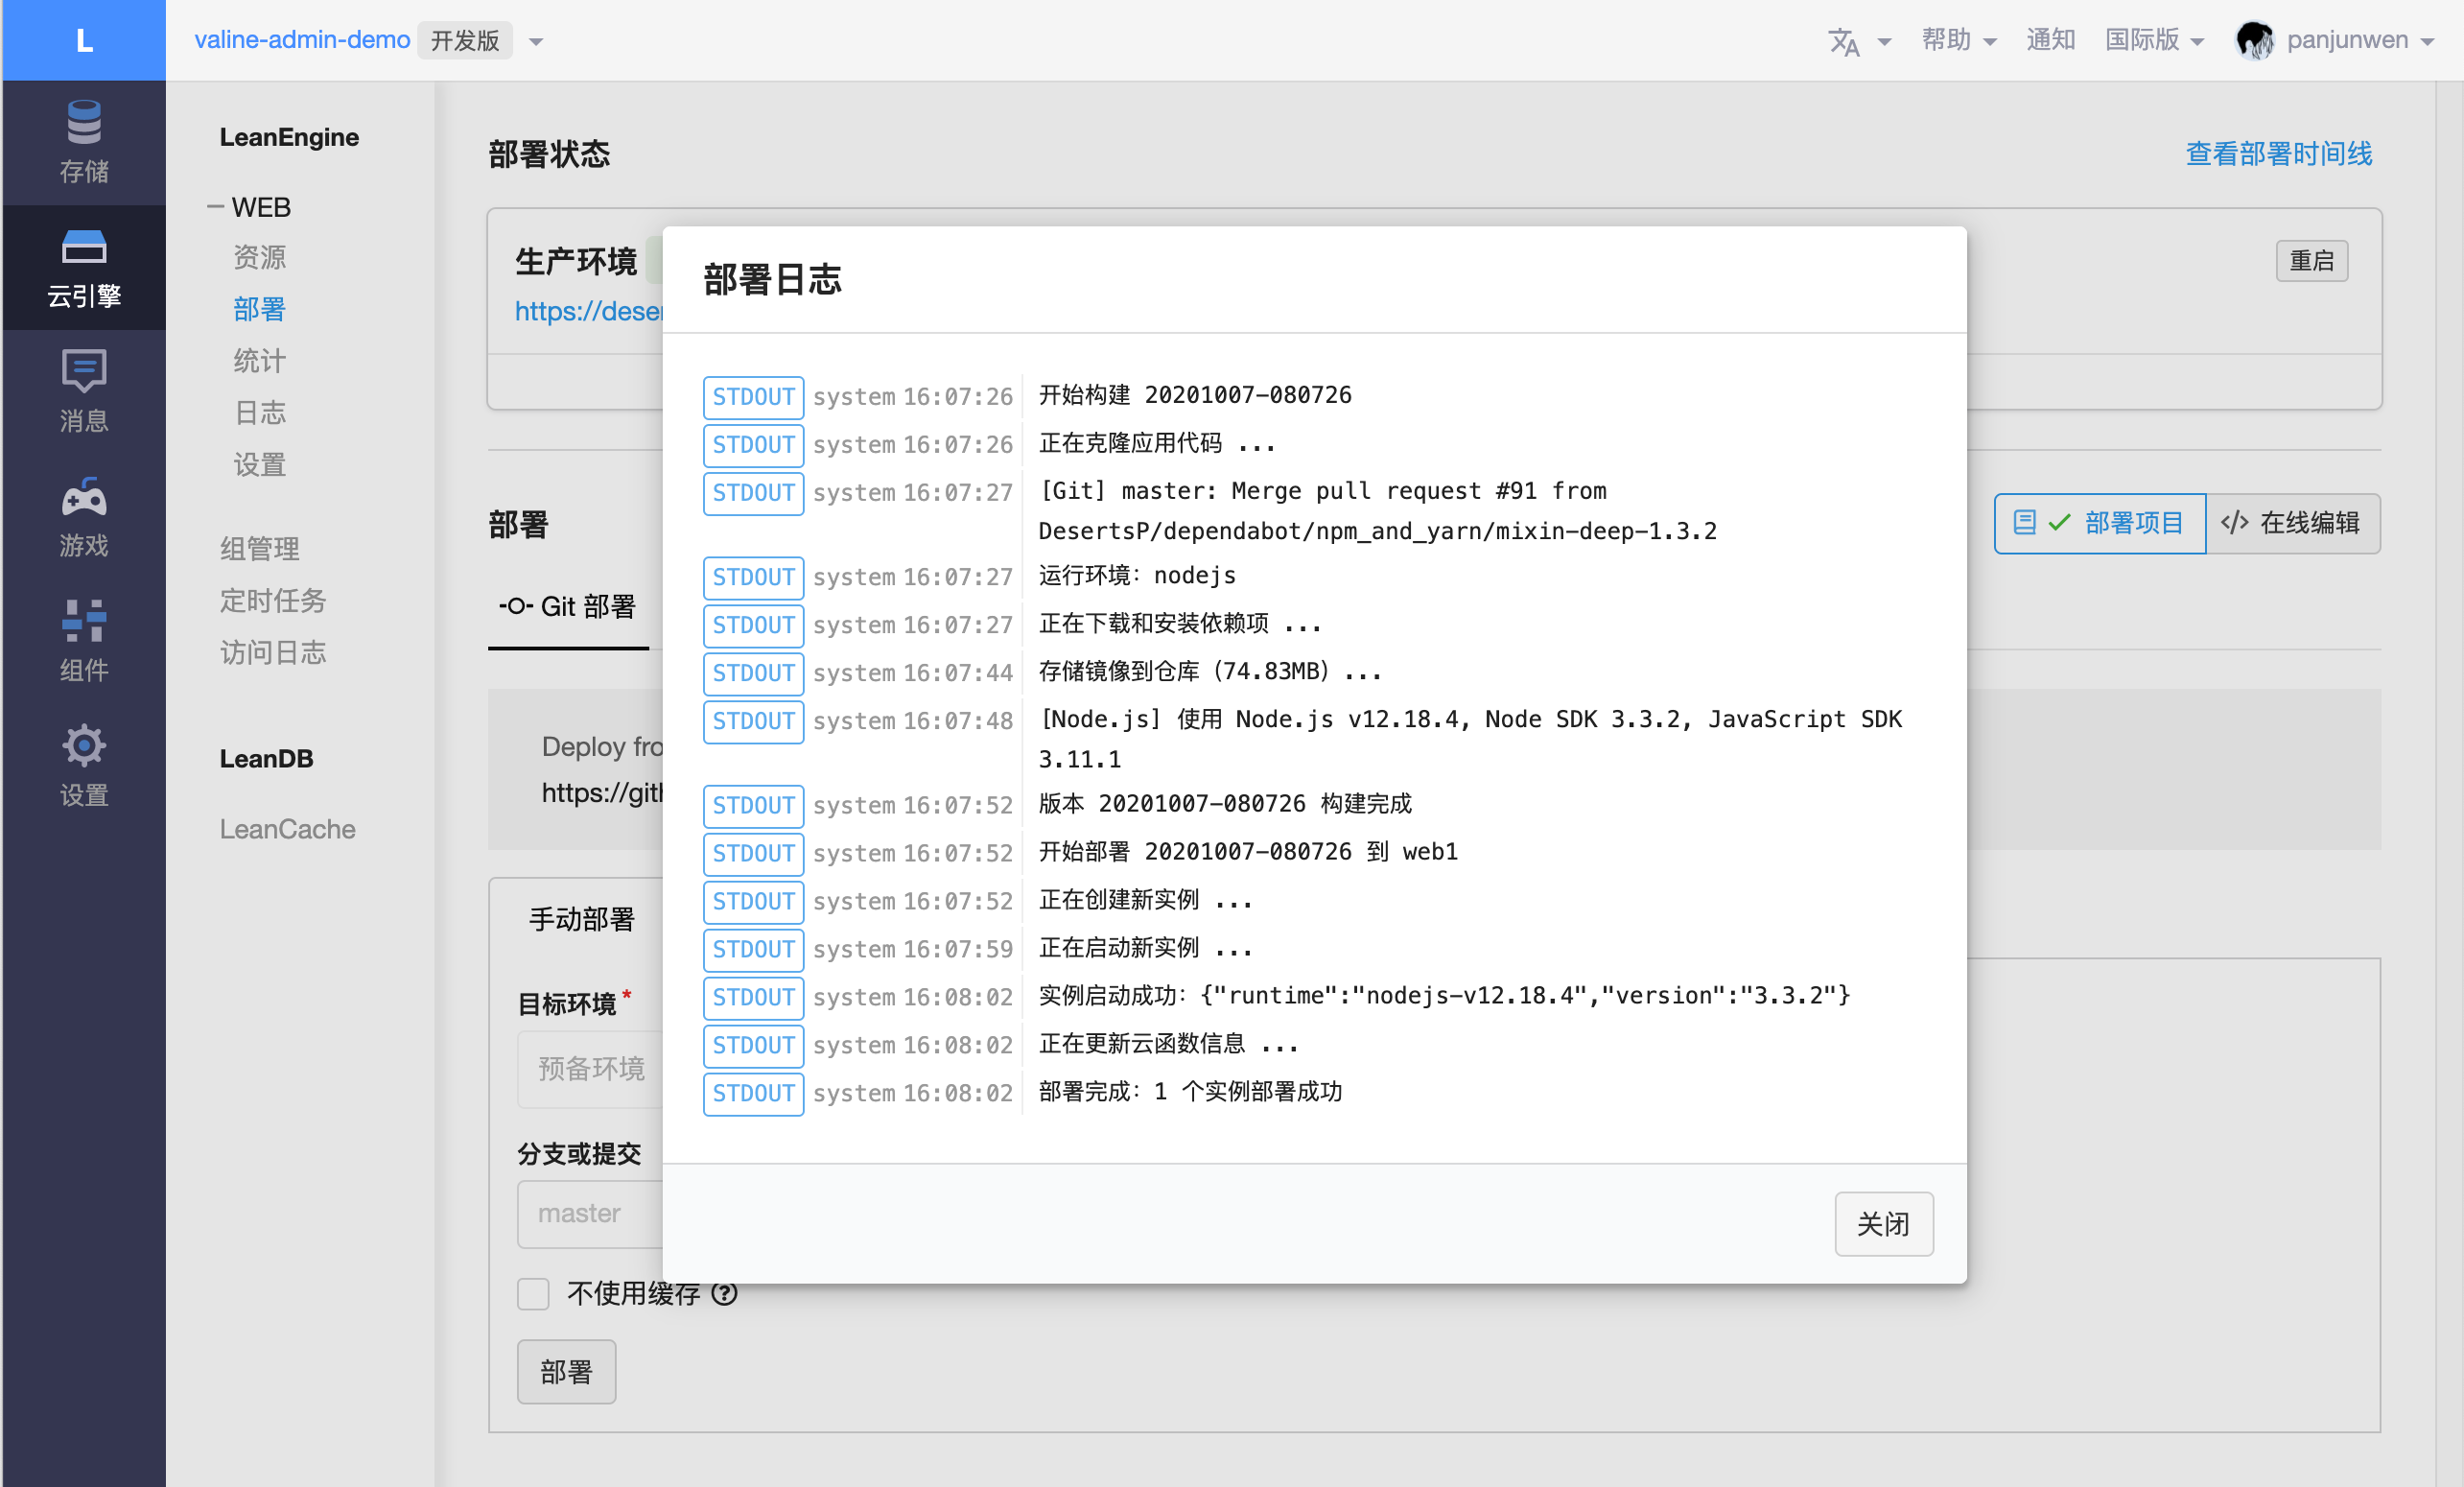The width and height of the screenshot is (2464, 1487).
Task: Switch to 部署项目 mode
Action: (x=2100, y=523)
